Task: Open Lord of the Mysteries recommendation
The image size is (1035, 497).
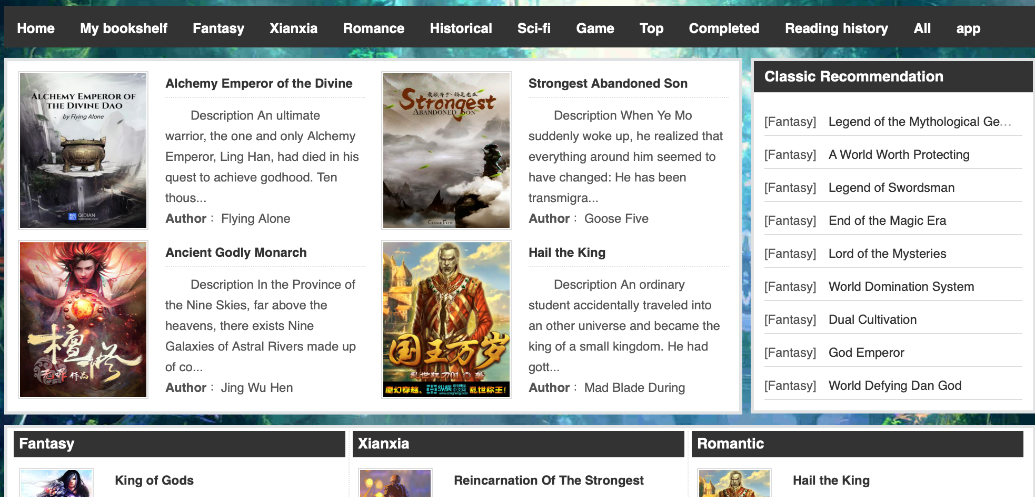Action: click(x=887, y=254)
